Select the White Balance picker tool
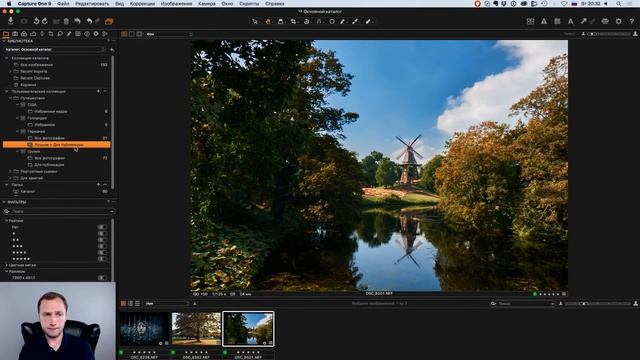 pos(342,21)
